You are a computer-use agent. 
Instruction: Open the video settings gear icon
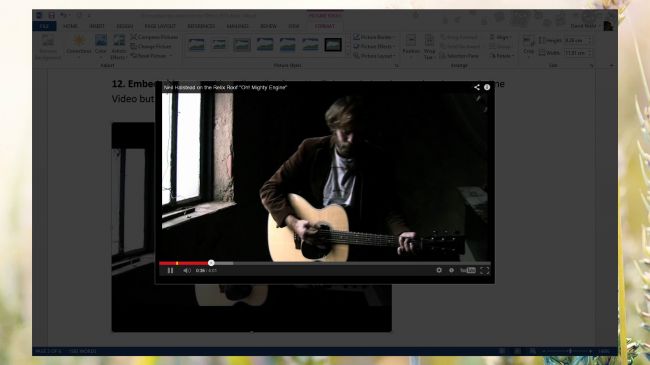[x=439, y=270]
